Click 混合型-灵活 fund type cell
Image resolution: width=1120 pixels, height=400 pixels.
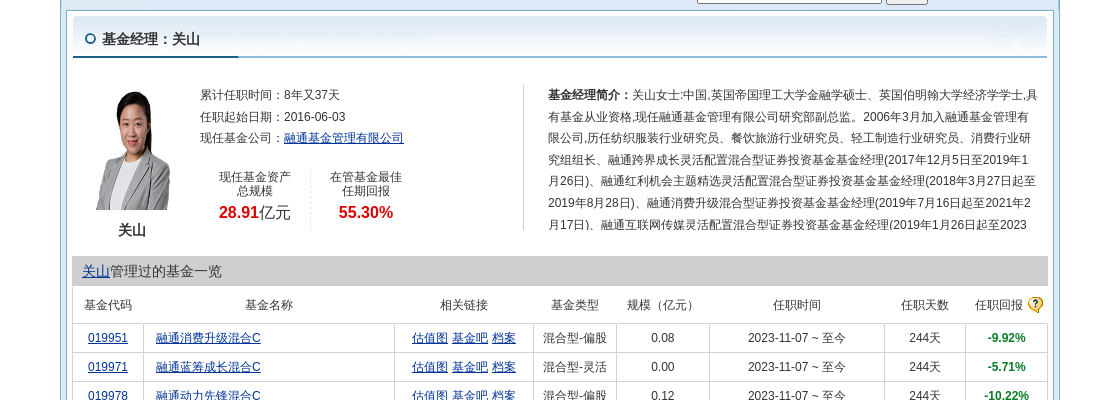[x=574, y=367]
